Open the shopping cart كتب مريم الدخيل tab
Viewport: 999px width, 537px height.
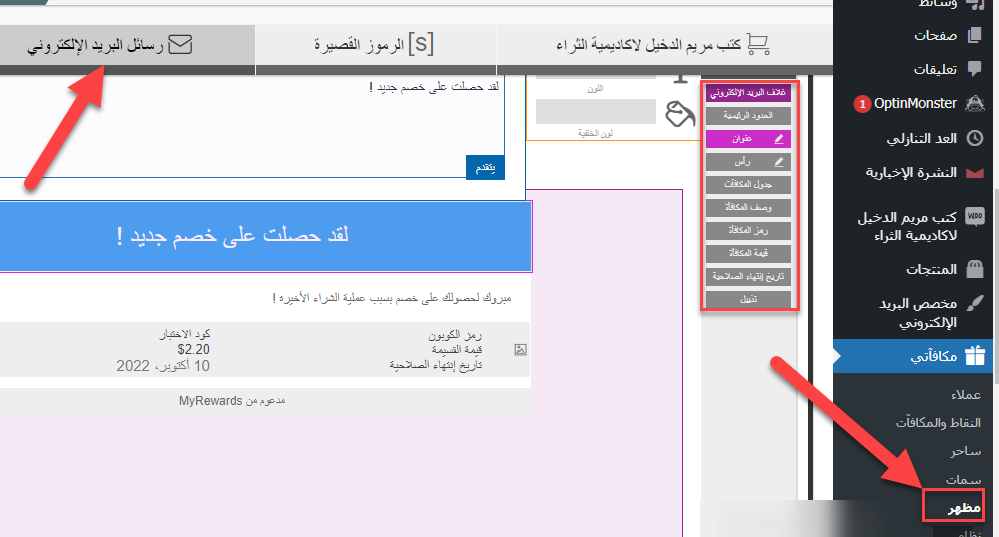tap(663, 45)
